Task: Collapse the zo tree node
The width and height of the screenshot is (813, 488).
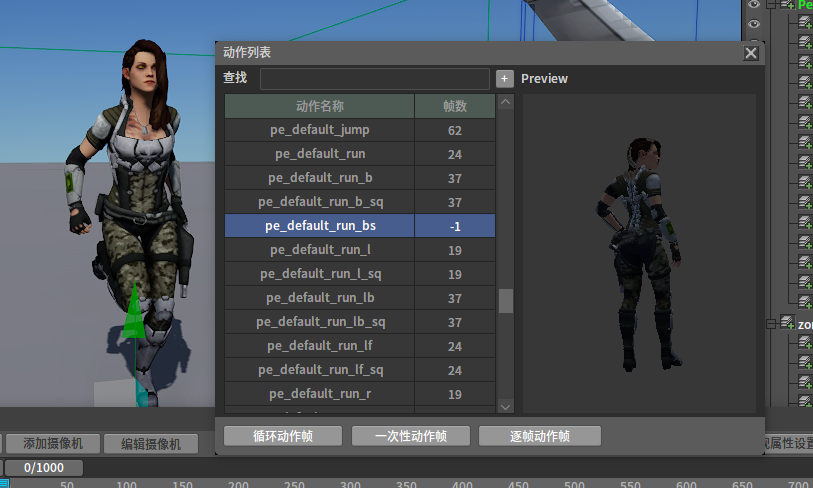Action: click(x=772, y=323)
